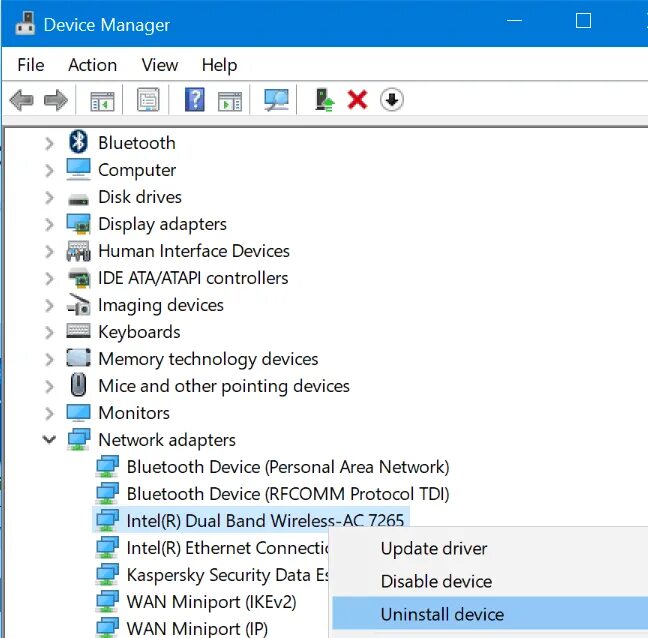Click the Forward arrow toolbar button
This screenshot has height=638, width=648.
point(56,100)
